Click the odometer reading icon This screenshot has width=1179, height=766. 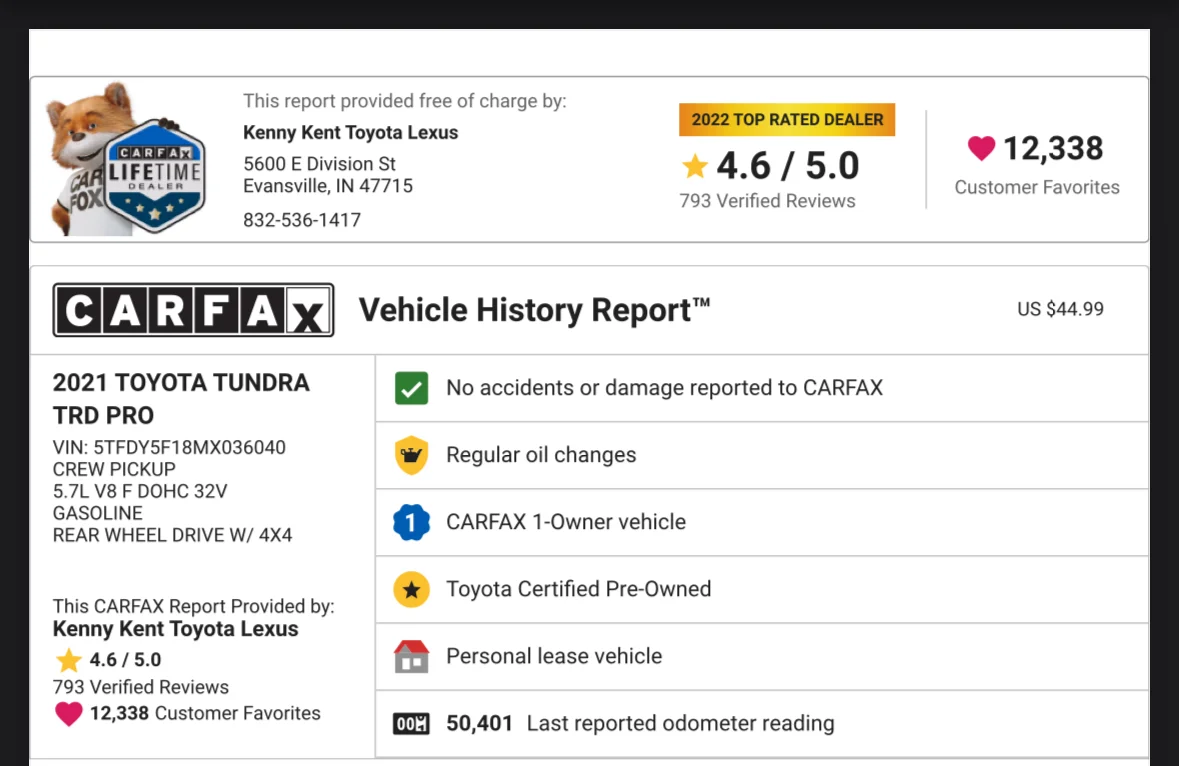tap(411, 723)
